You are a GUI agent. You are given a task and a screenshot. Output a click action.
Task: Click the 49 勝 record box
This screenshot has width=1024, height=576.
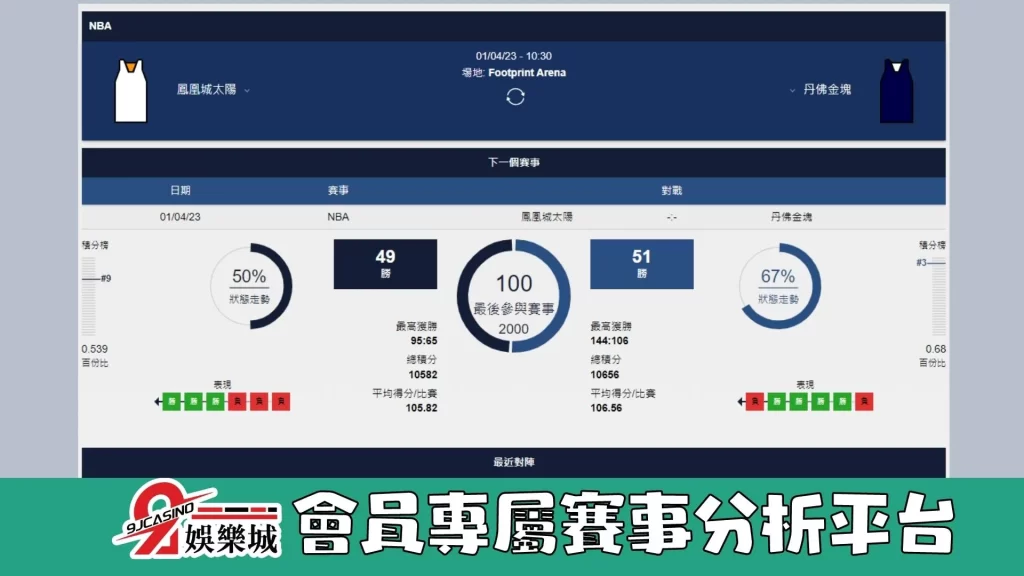click(x=385, y=261)
